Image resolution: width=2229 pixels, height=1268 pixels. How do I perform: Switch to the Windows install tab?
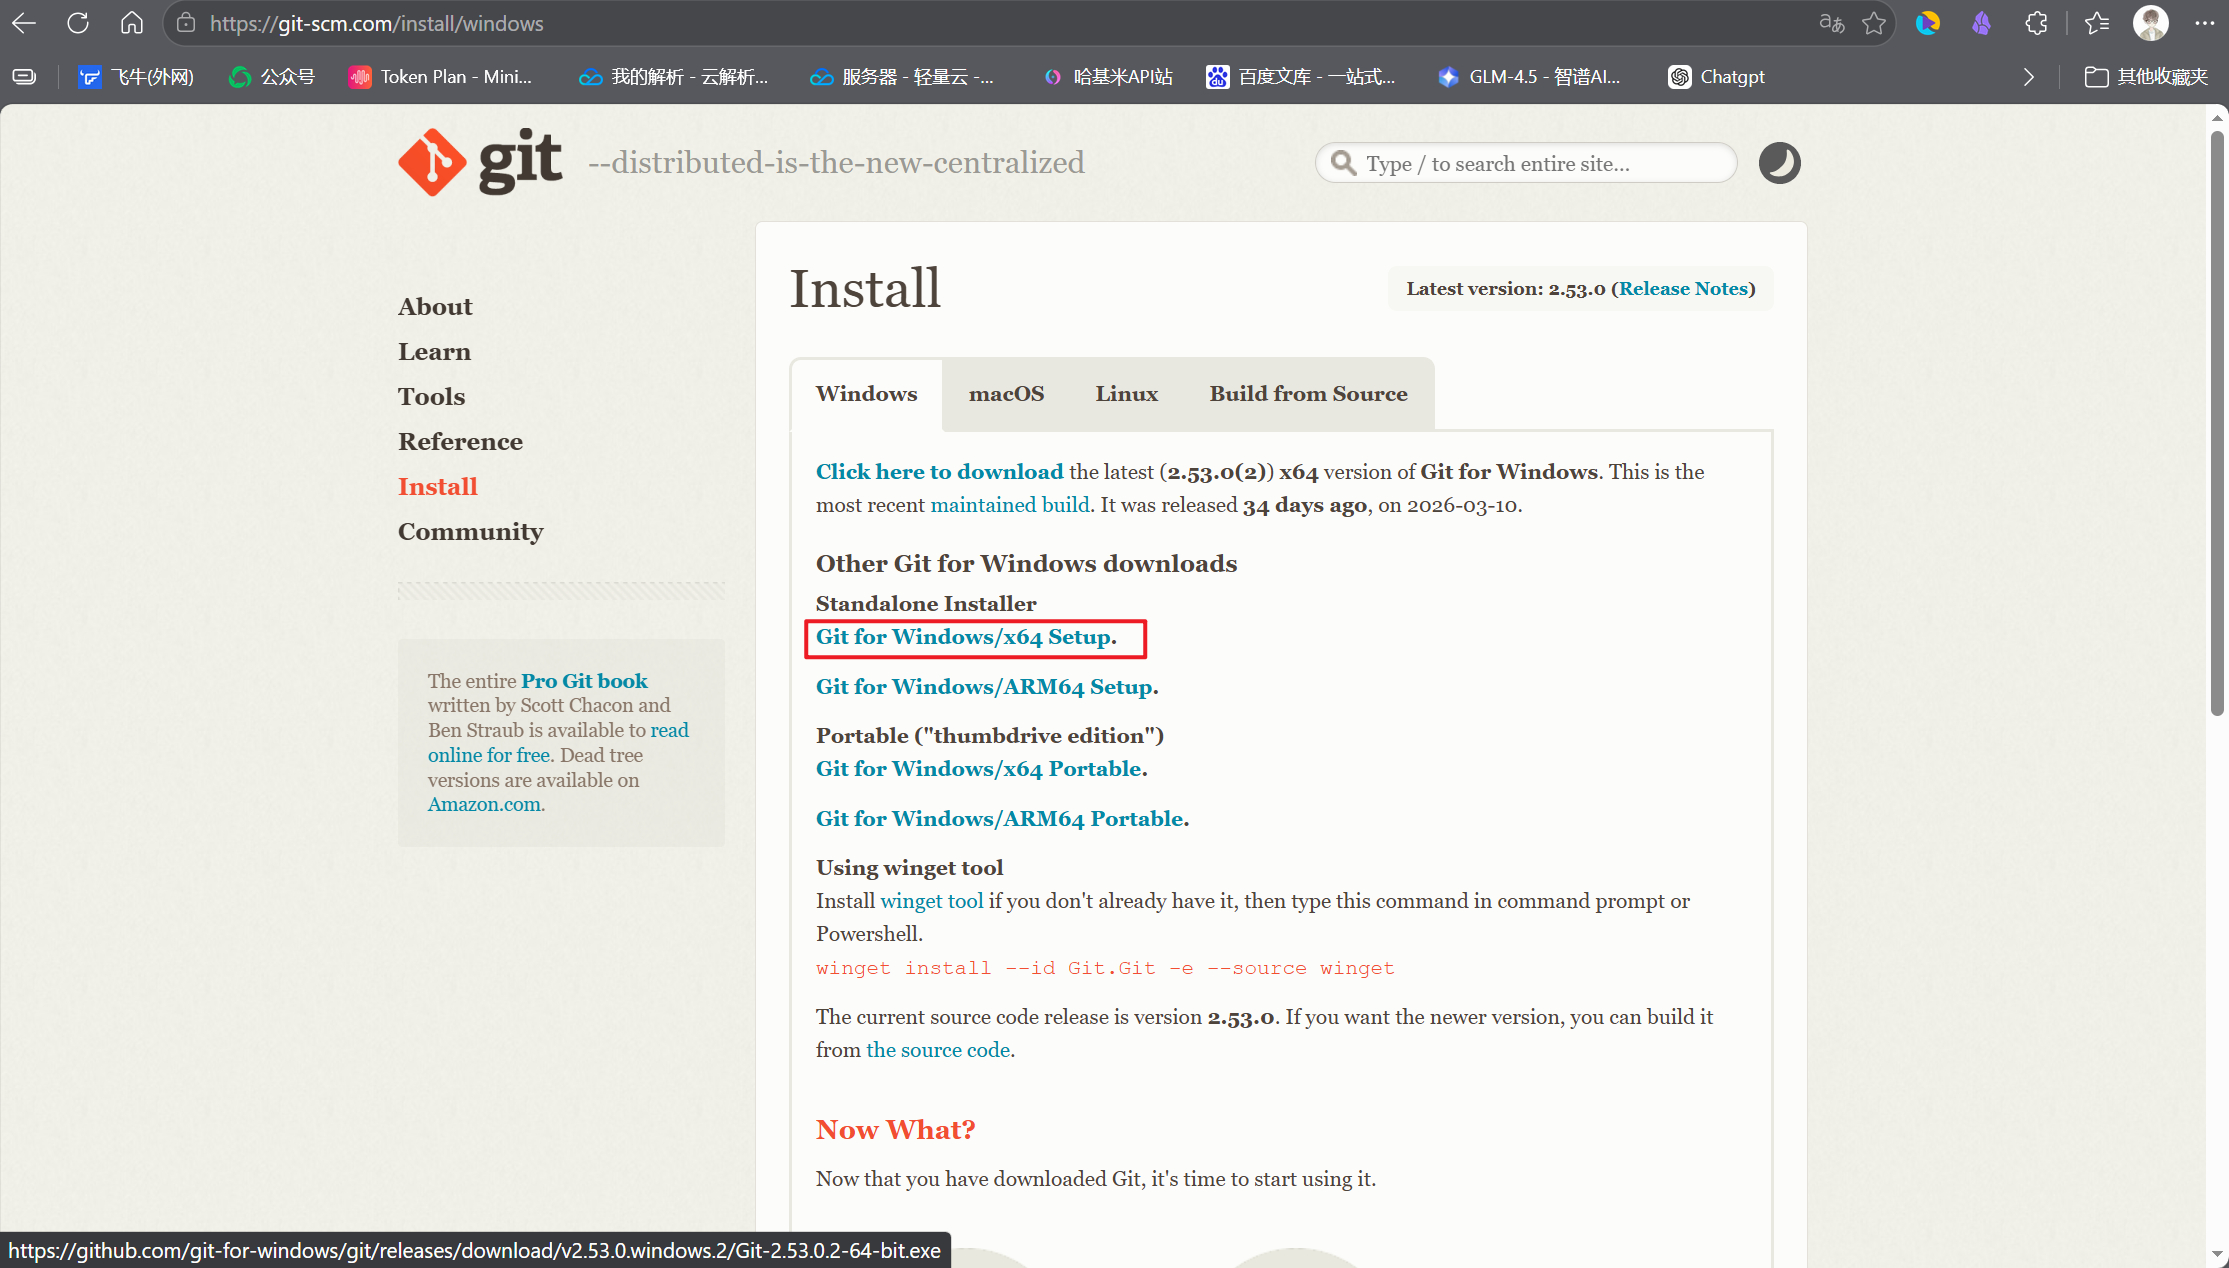click(866, 394)
